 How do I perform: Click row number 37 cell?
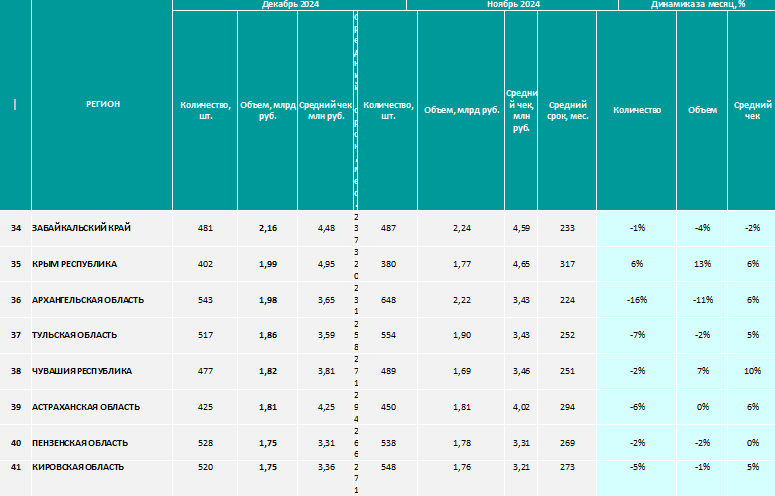click(x=16, y=335)
